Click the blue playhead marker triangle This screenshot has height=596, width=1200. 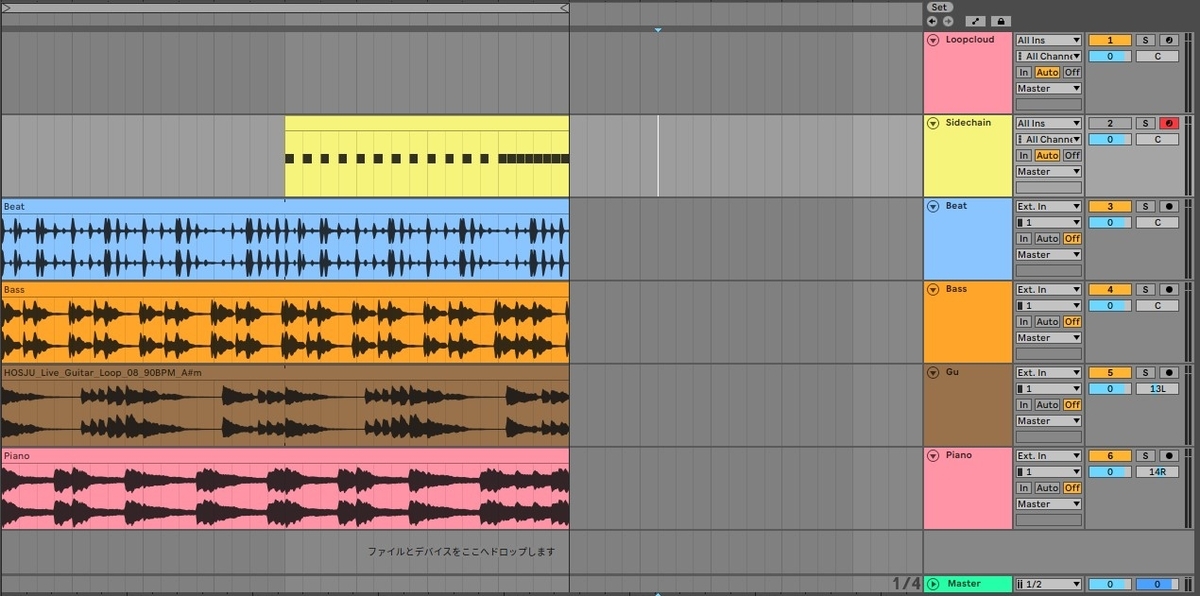658,30
